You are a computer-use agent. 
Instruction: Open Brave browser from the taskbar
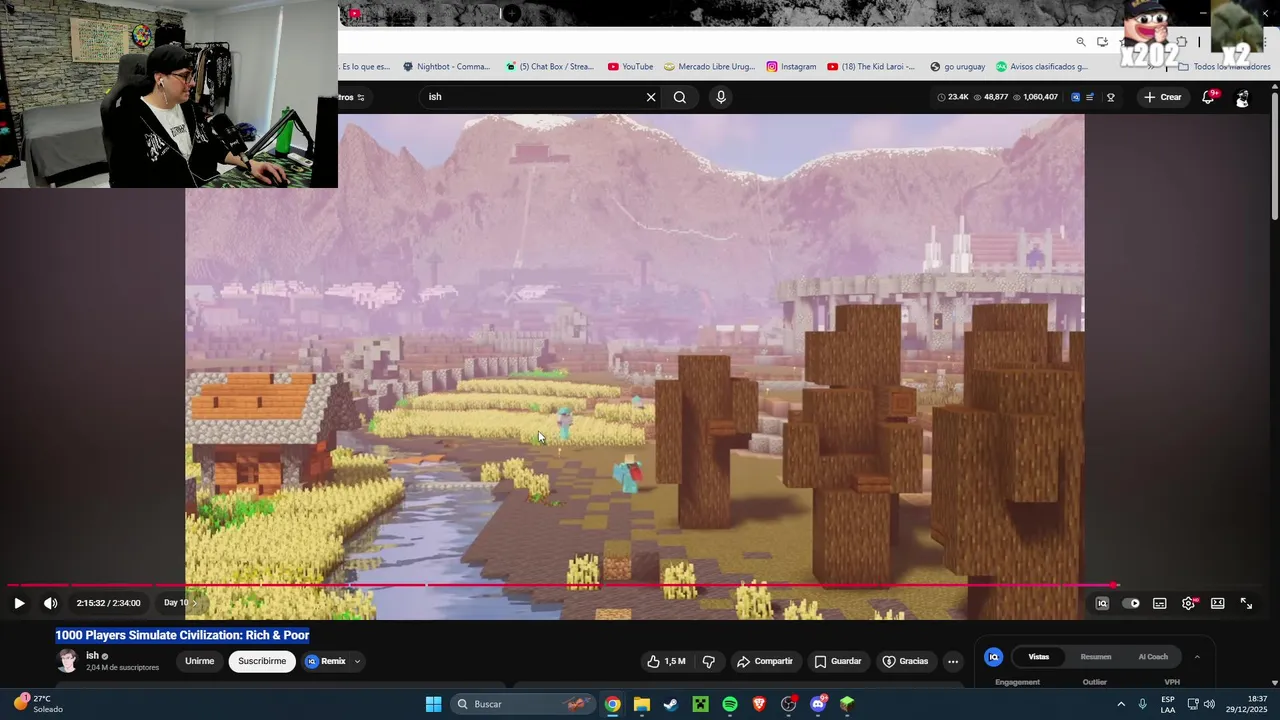click(759, 704)
